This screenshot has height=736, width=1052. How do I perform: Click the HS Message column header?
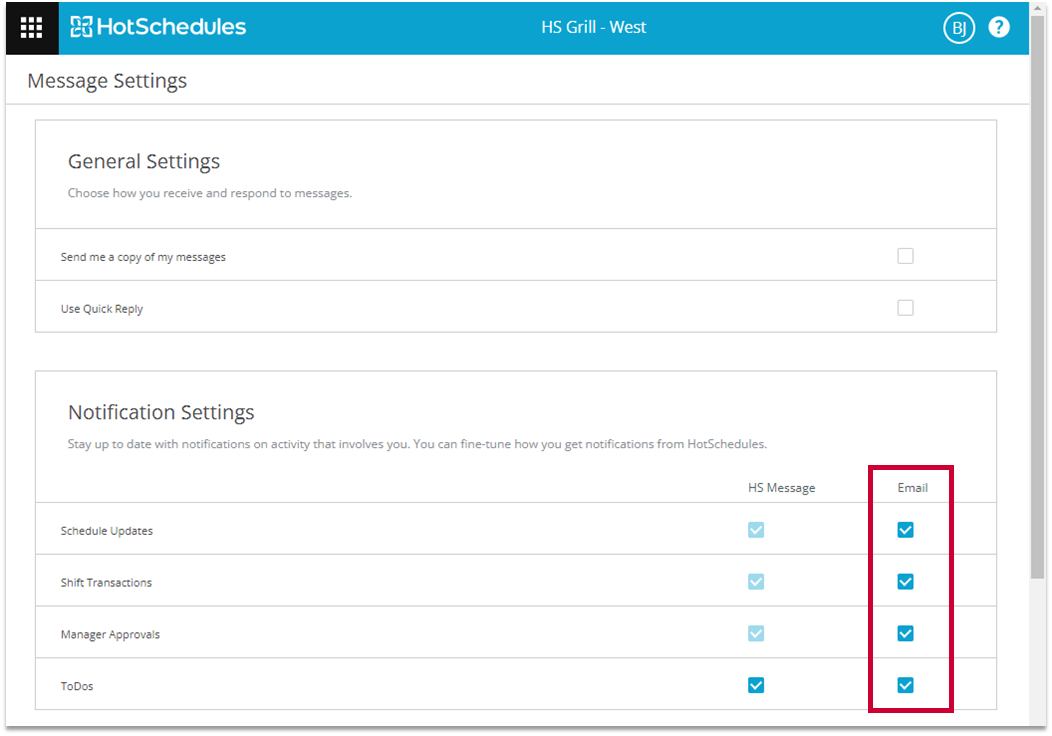coord(782,488)
